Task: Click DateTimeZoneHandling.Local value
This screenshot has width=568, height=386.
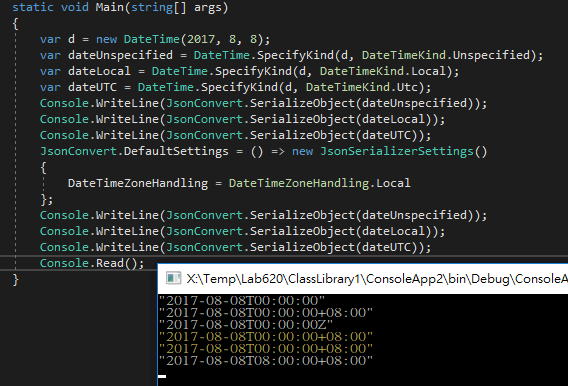Action: pos(320,183)
